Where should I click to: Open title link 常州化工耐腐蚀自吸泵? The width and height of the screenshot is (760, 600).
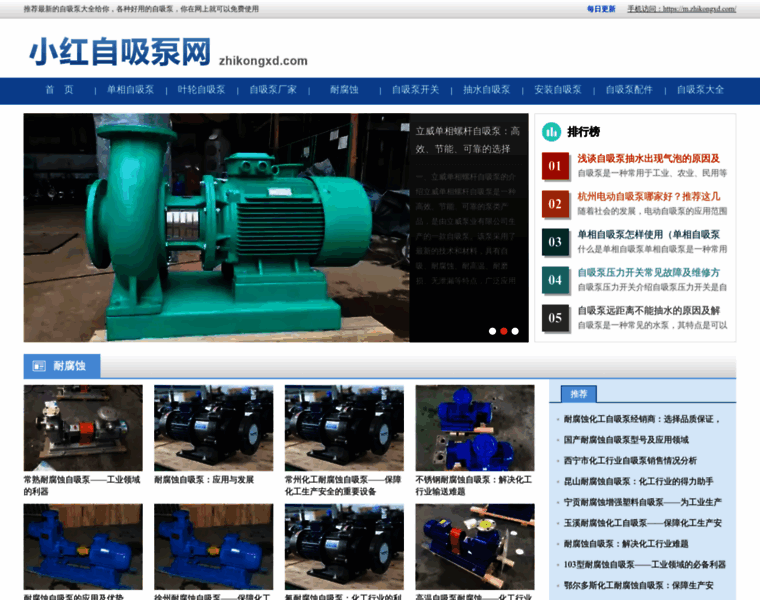tap(343, 486)
